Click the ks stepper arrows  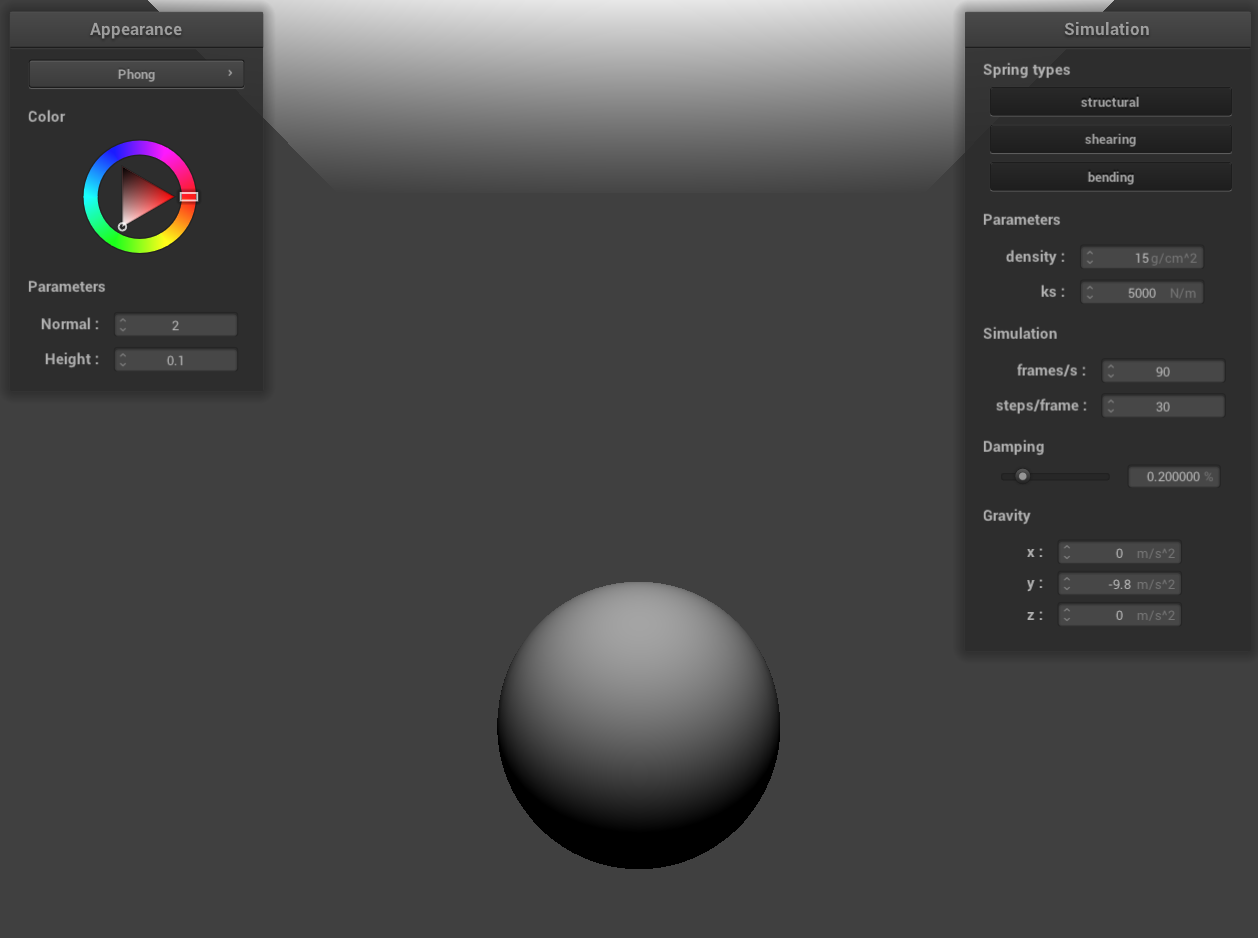[x=1089, y=293]
